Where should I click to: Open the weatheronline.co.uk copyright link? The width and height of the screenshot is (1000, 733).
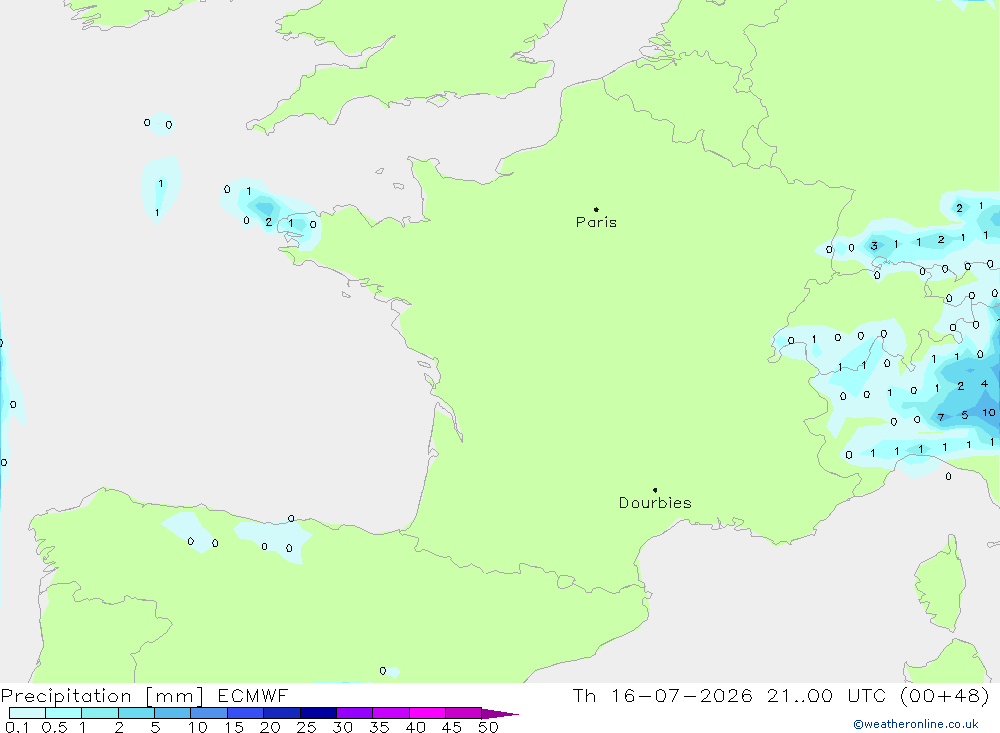point(916,724)
